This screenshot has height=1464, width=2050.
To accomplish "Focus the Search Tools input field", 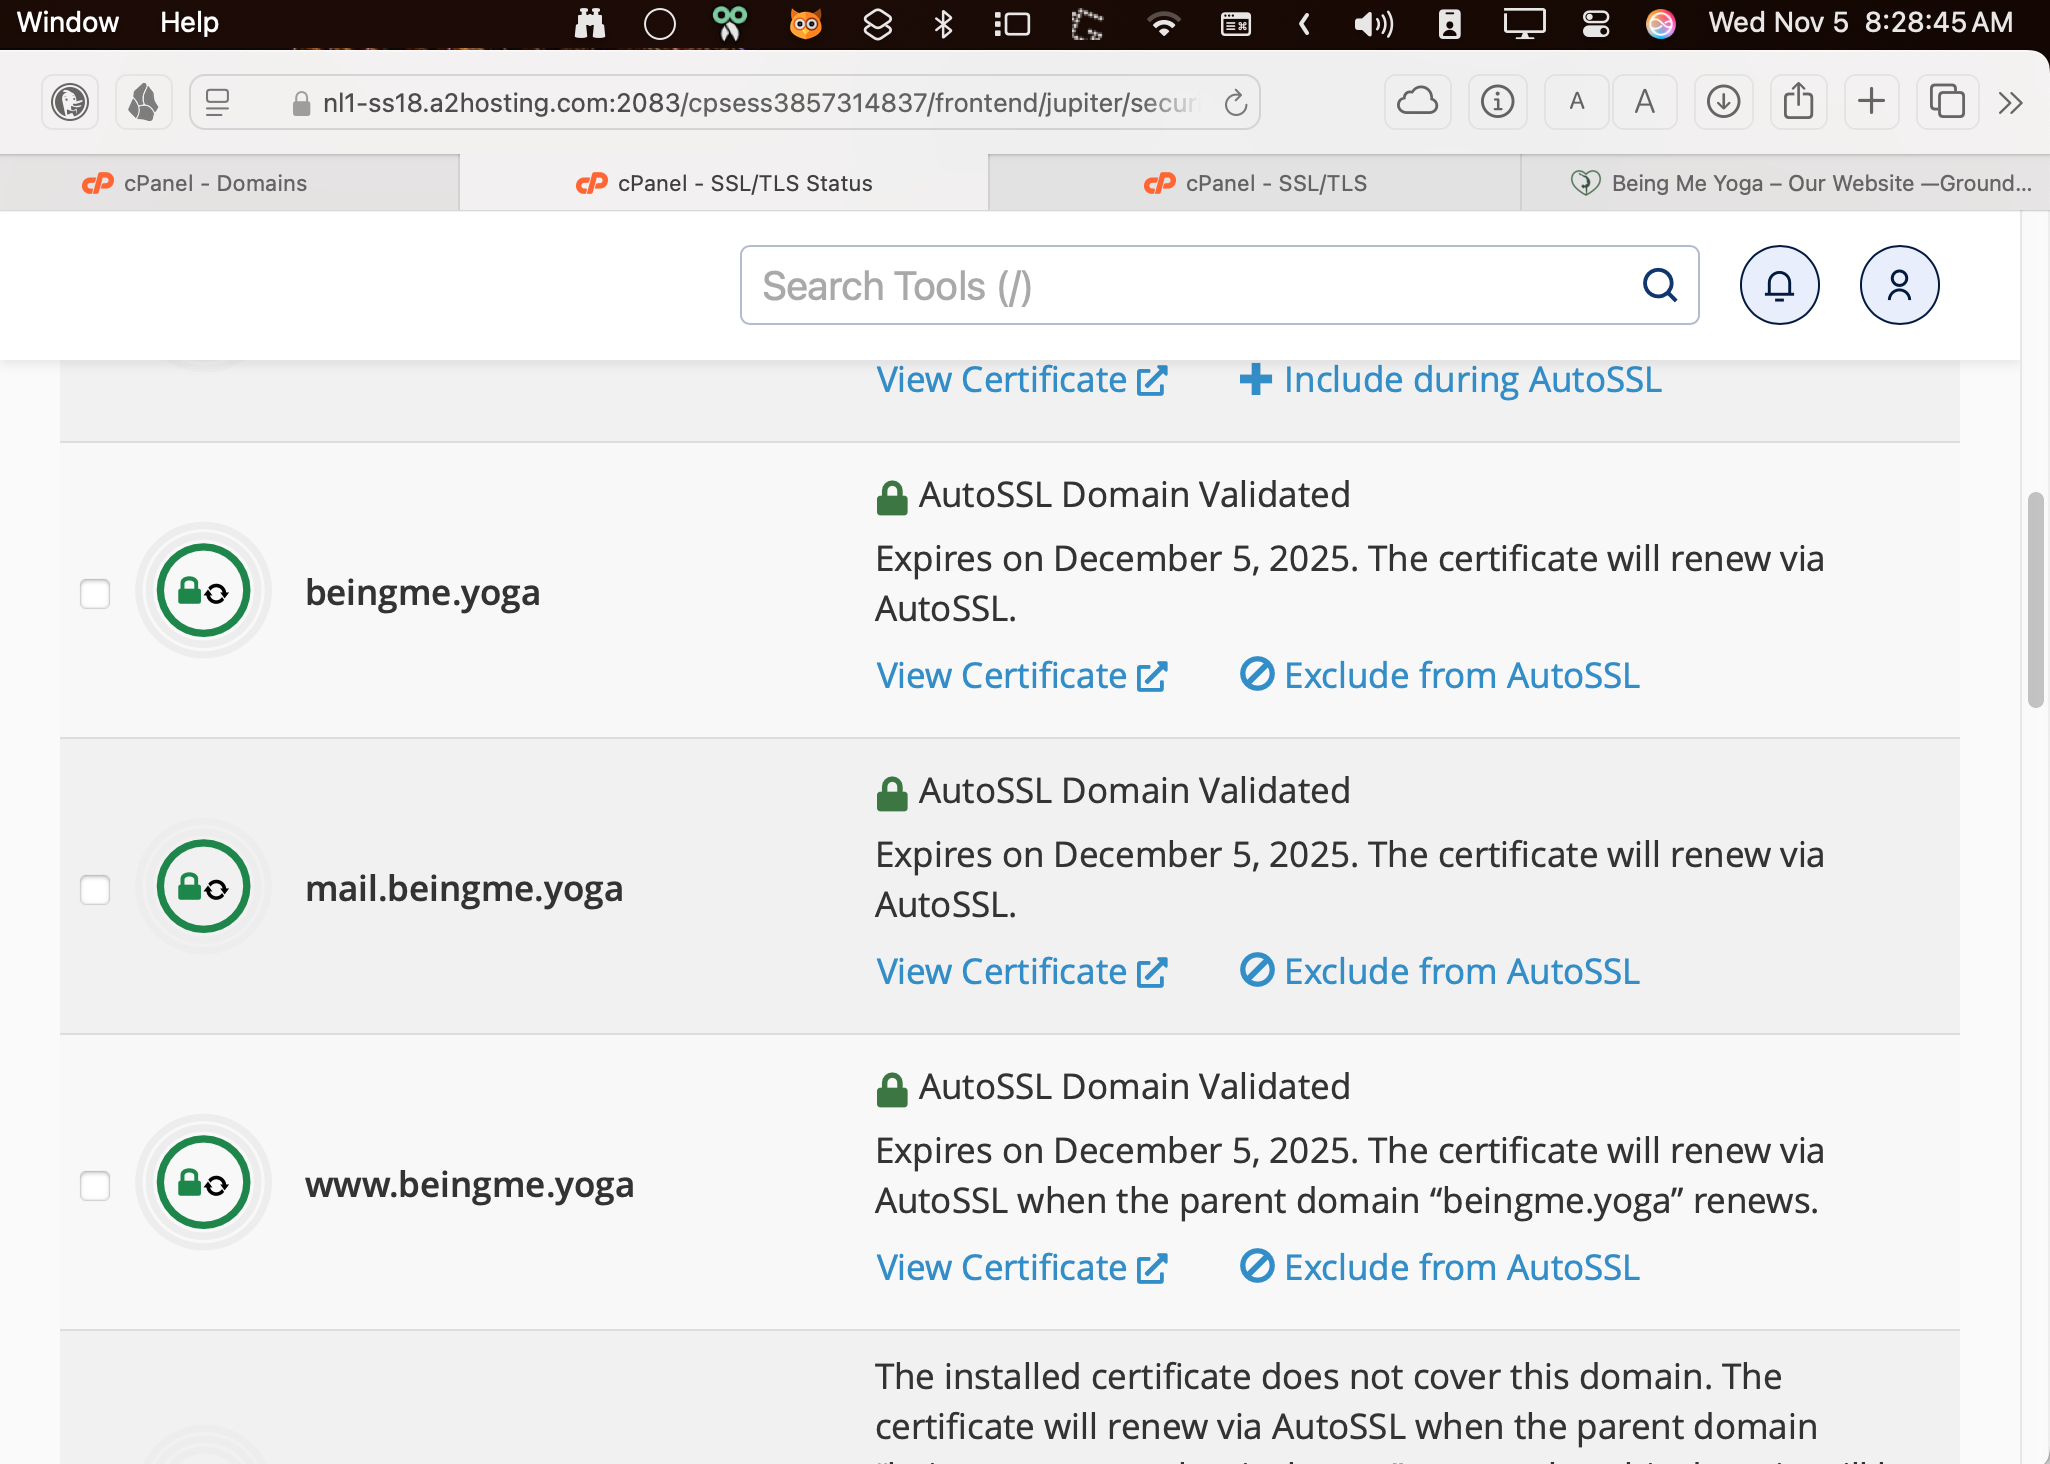I will 1190,286.
